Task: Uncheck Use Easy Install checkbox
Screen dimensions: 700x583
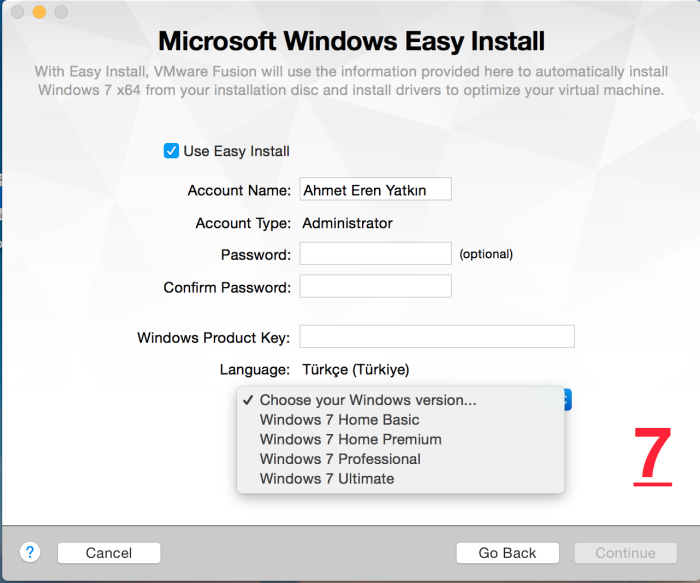Action: click(x=171, y=151)
